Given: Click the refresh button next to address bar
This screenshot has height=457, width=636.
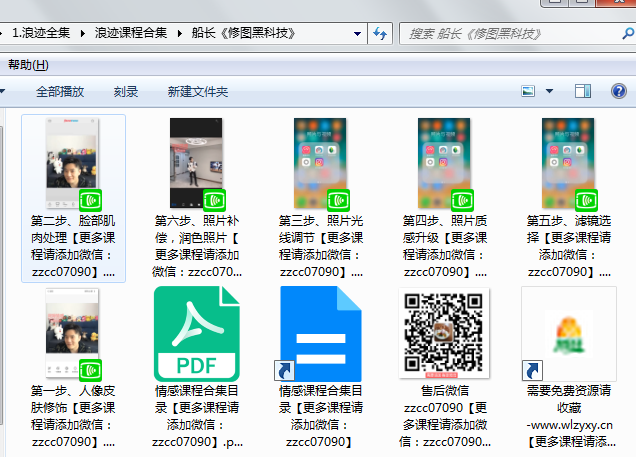Looking at the screenshot, I should tap(380, 33).
